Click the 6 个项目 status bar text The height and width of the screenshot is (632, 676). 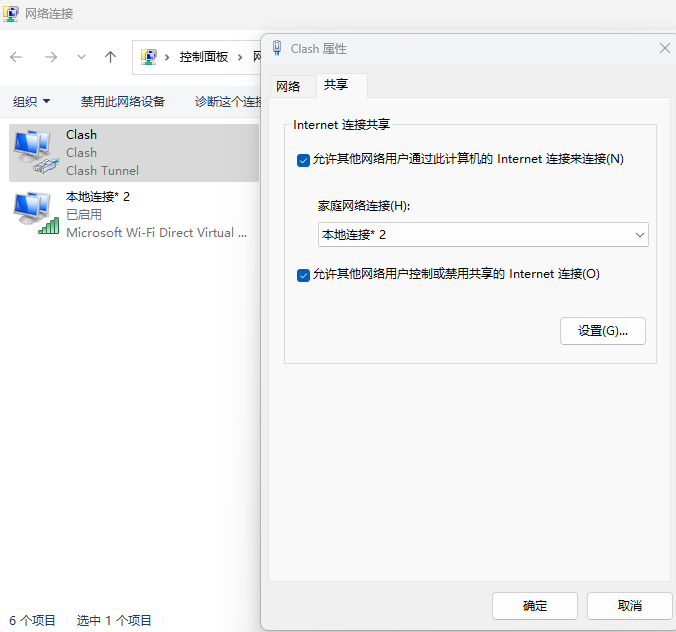[32, 621]
